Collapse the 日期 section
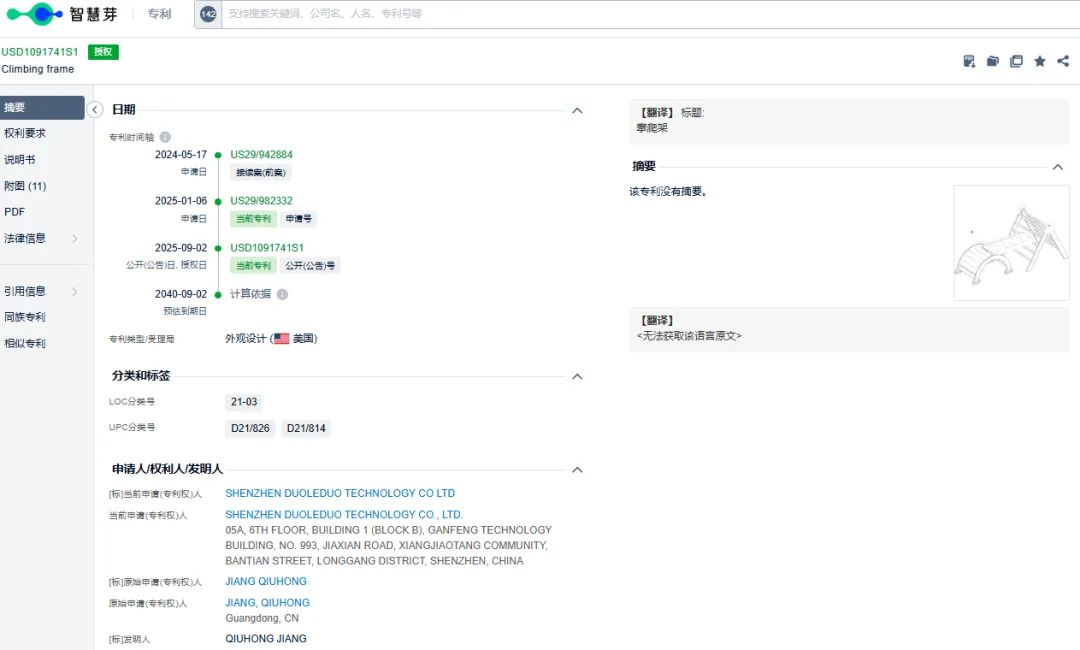 pos(577,110)
